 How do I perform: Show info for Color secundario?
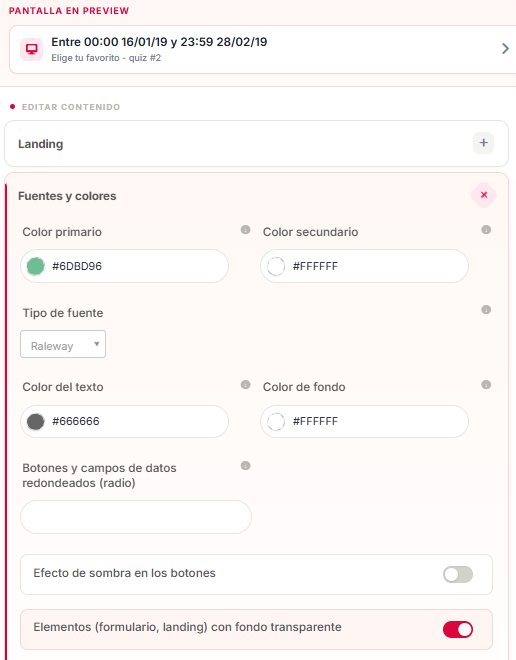pos(486,230)
